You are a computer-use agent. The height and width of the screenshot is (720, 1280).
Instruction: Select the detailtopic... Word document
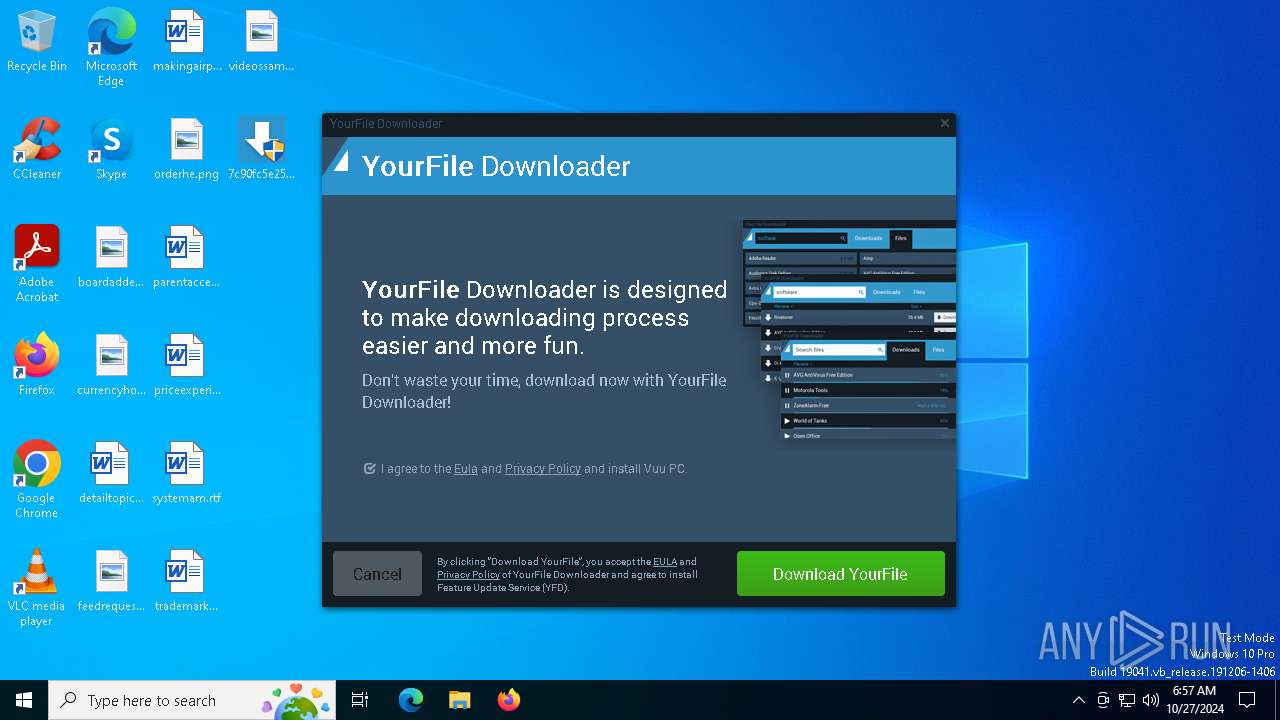[x=111, y=473]
